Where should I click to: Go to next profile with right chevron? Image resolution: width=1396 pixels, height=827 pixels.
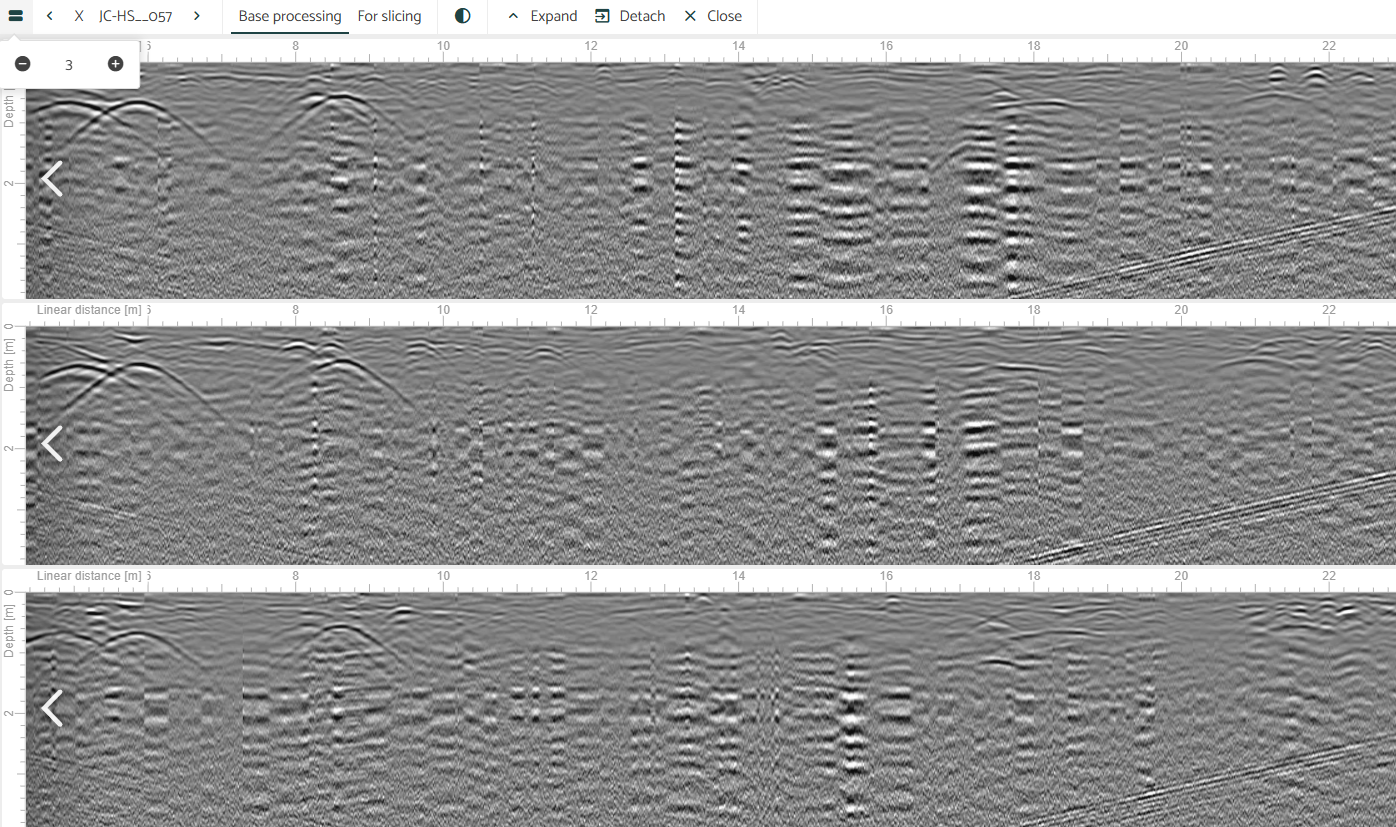[x=196, y=16]
